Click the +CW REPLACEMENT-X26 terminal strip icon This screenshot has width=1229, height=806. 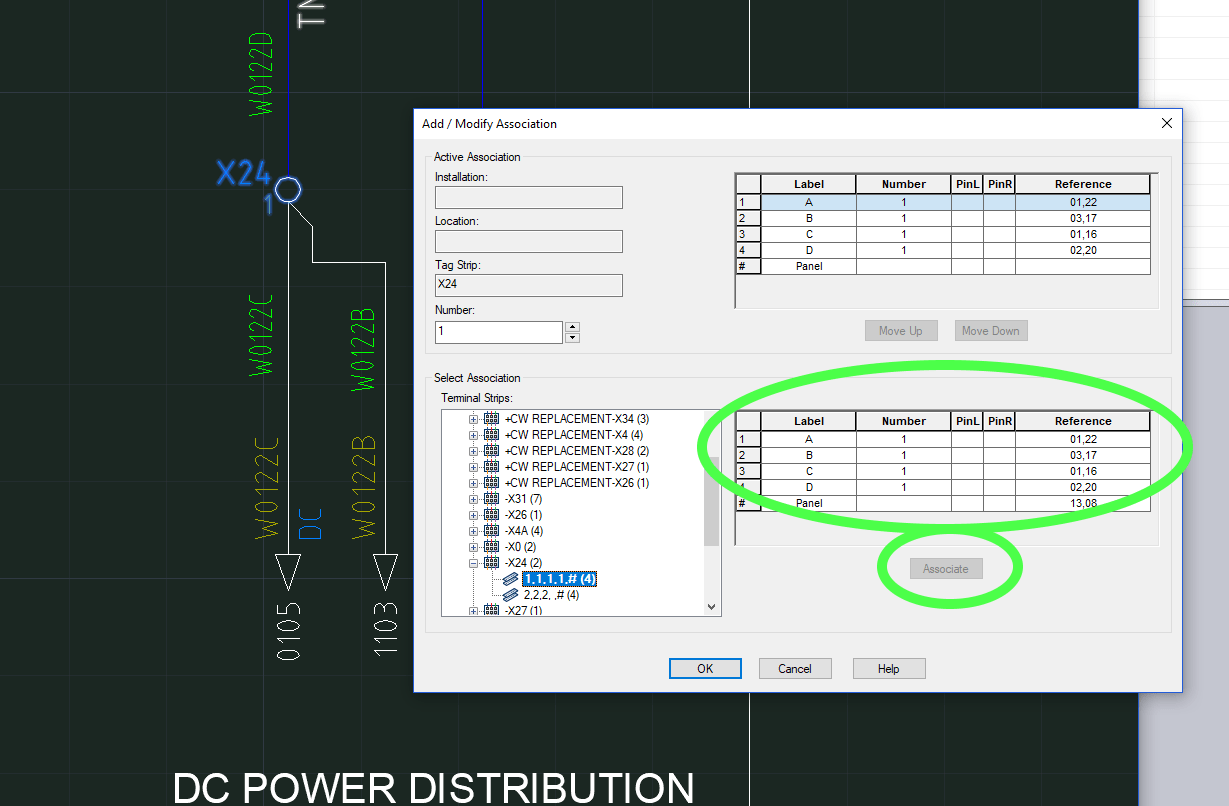[492, 483]
